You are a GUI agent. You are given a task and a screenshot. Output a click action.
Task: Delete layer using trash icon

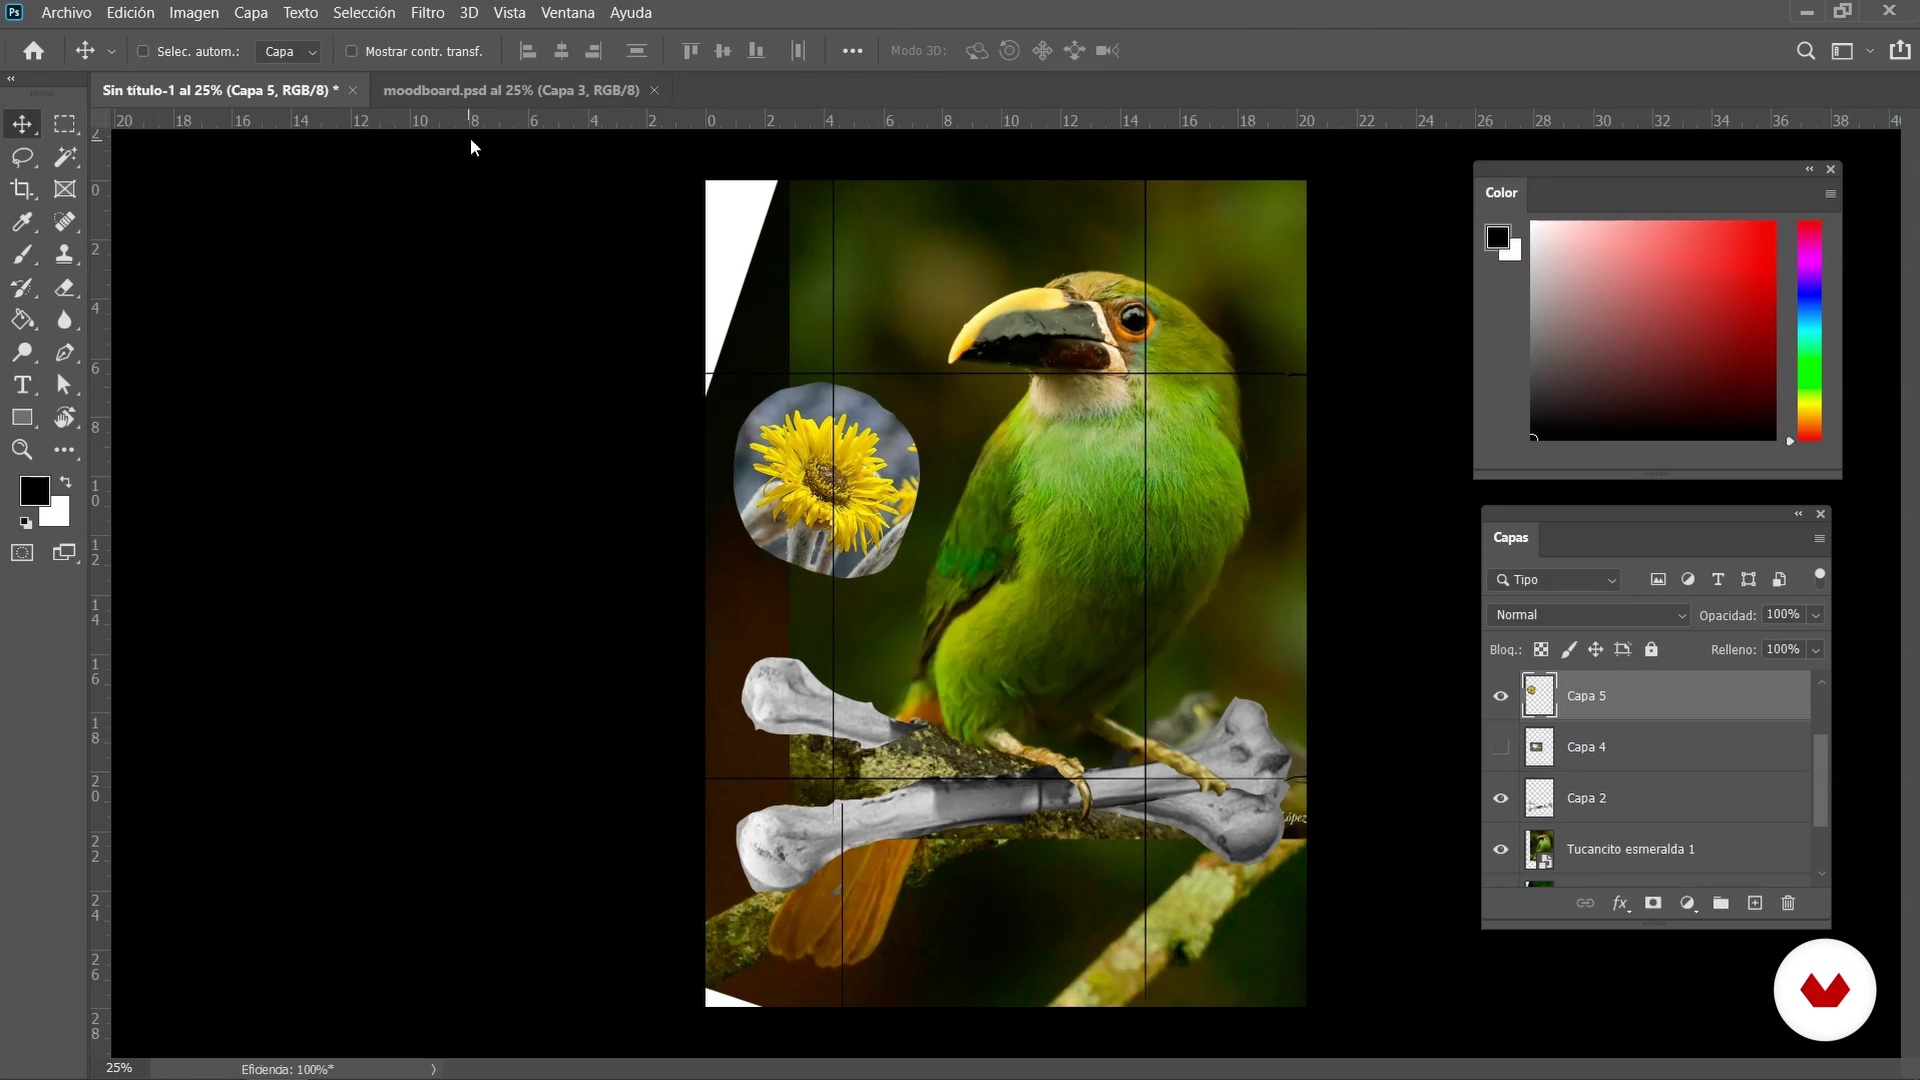(x=1788, y=903)
